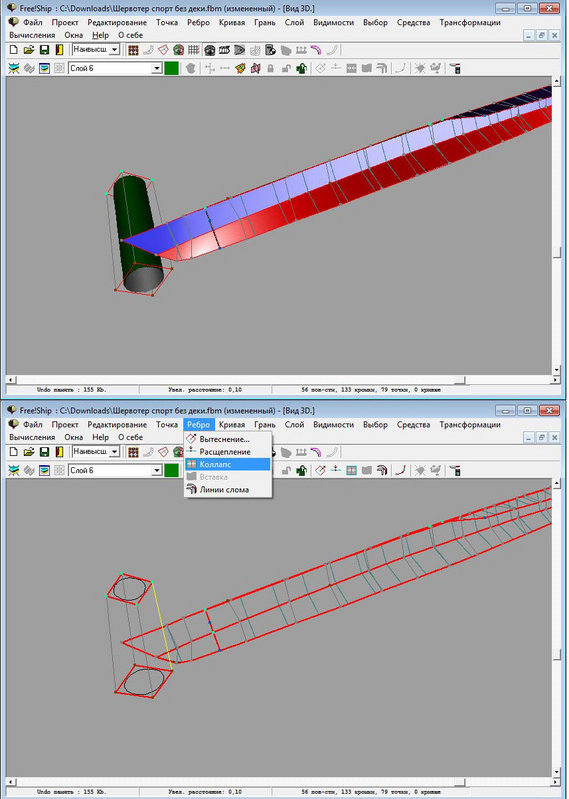
Task: Toggle grid display icon in shaded-view window
Action: [x=194, y=50]
